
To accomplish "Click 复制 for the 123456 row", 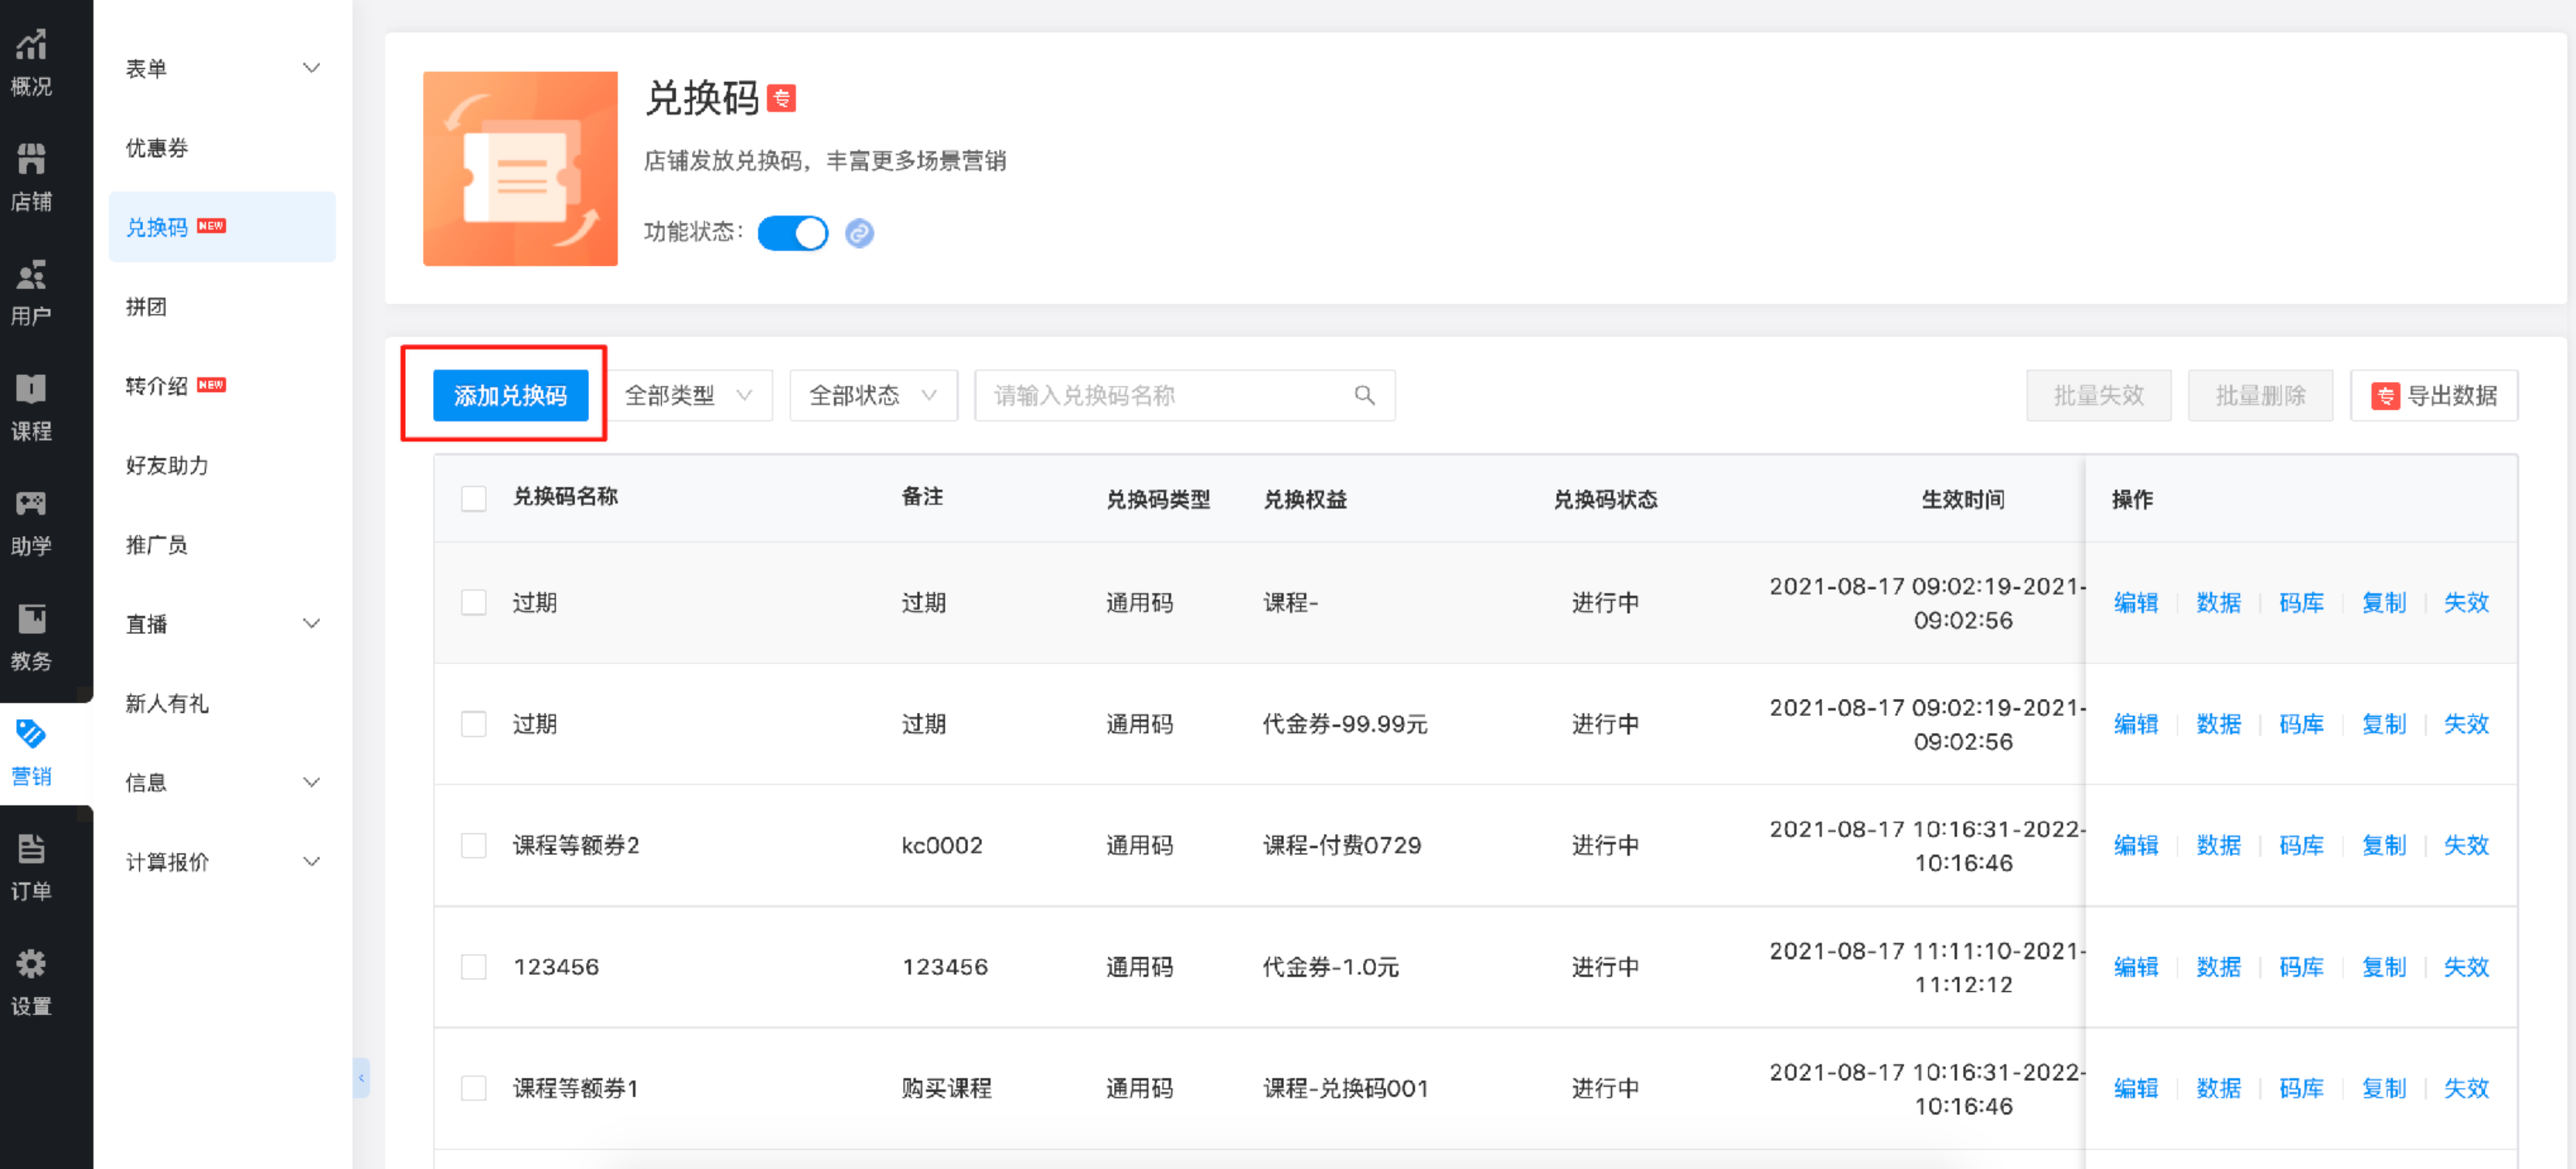I will pos(2384,967).
